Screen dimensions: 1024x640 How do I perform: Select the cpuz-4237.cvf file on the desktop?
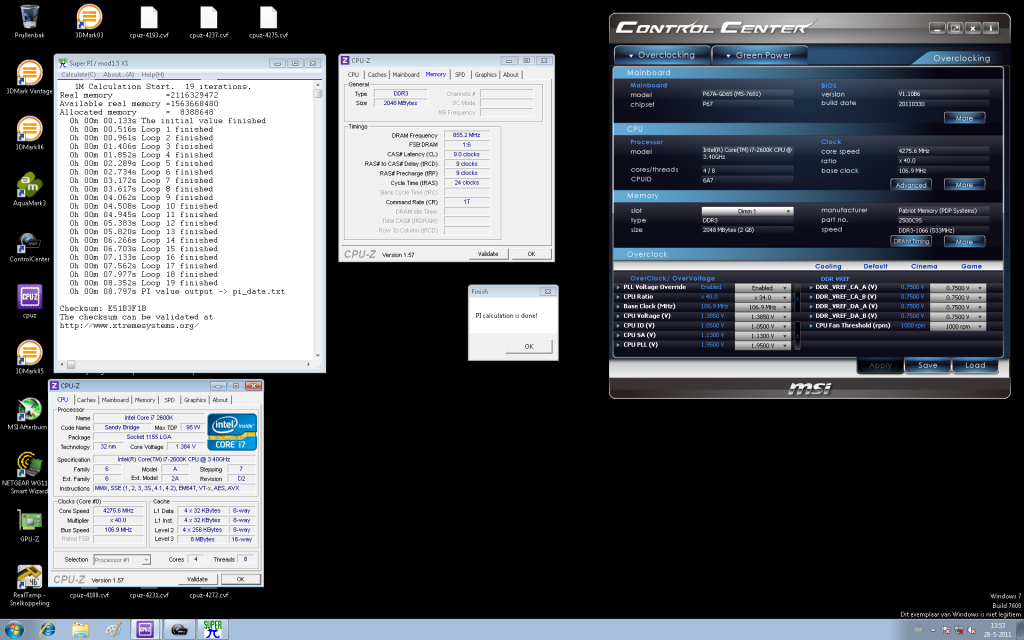tap(208, 21)
